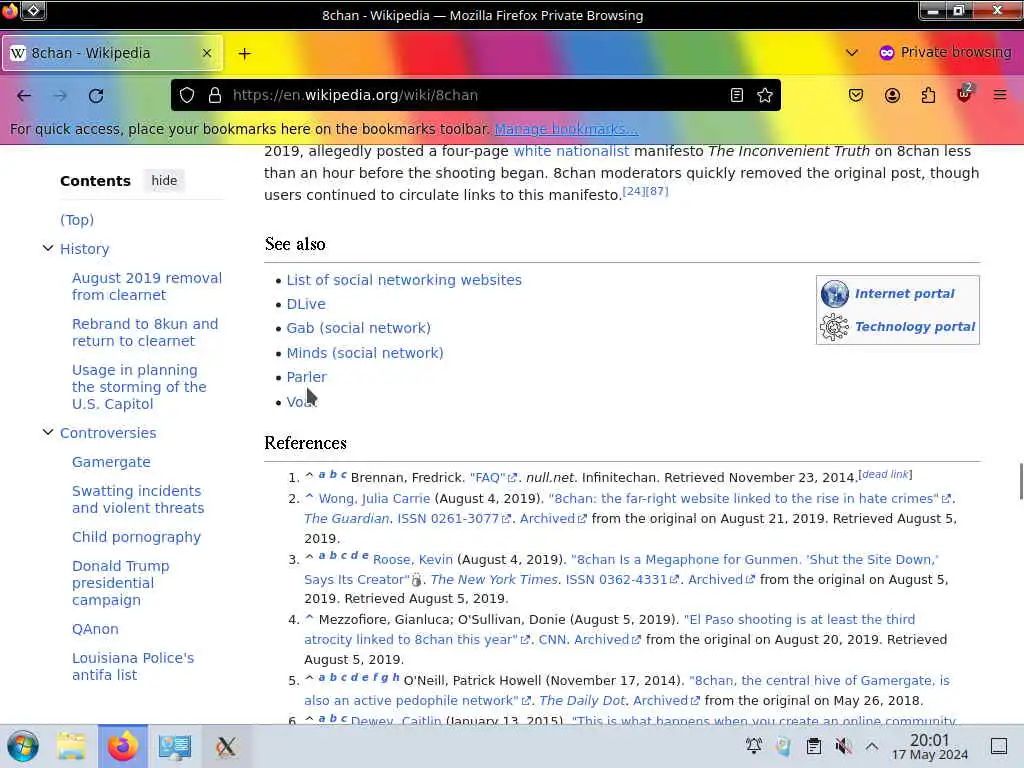
Task: Open Gab (social network) link
Action: click(x=359, y=328)
